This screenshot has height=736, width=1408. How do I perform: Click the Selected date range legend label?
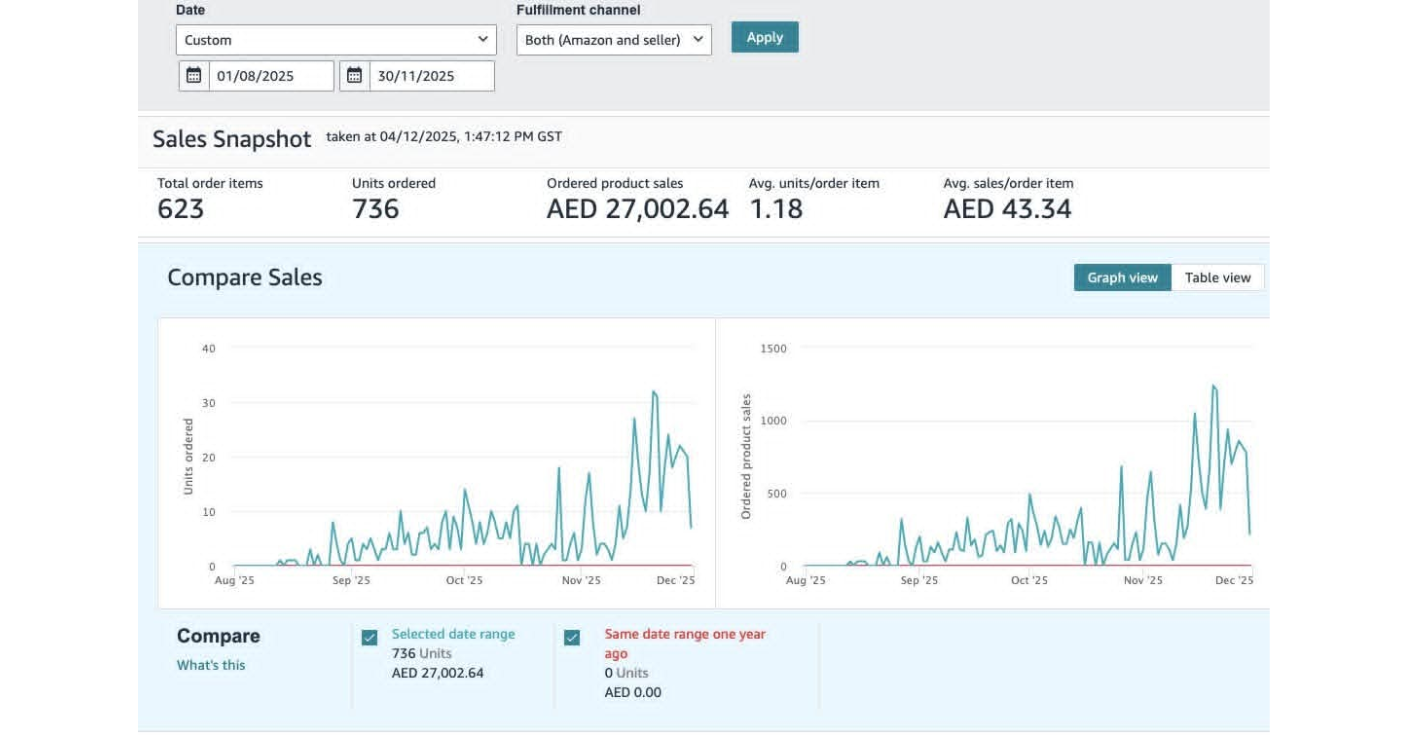pos(453,634)
